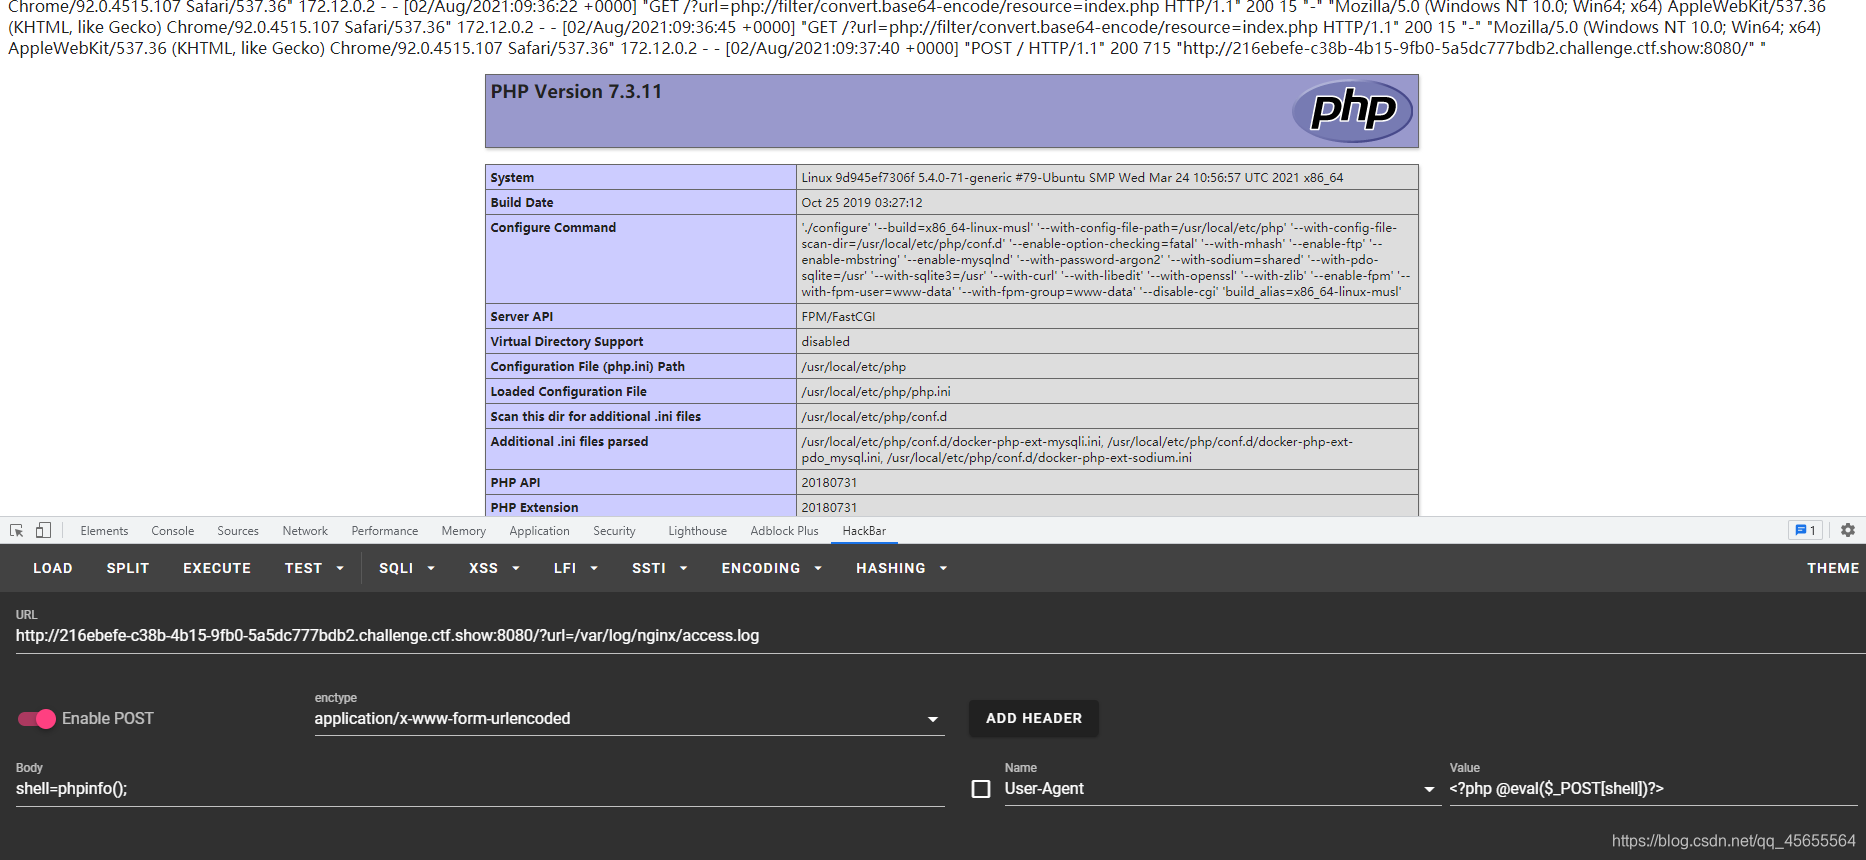Click the 'Scan this dir for additional .ini files' label

pos(596,417)
